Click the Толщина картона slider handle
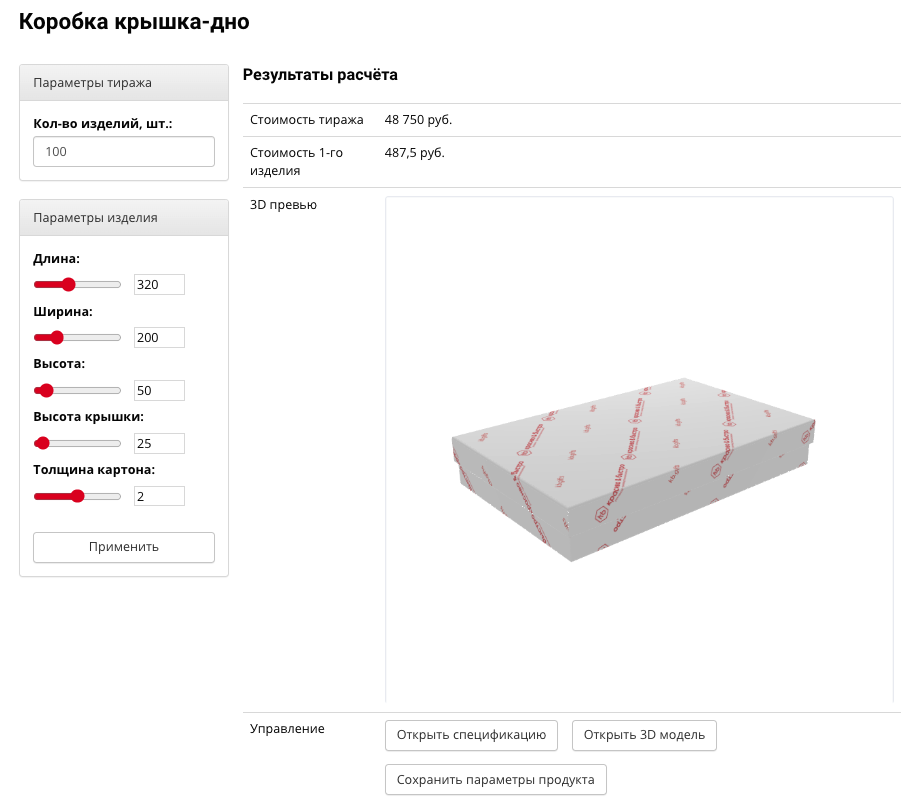This screenshot has height=811, width=921. [x=77, y=496]
